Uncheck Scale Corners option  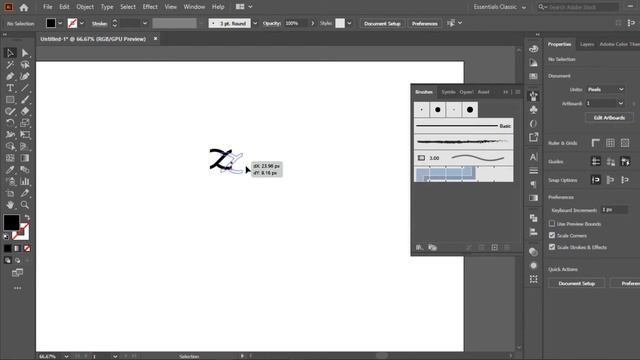(x=552, y=236)
